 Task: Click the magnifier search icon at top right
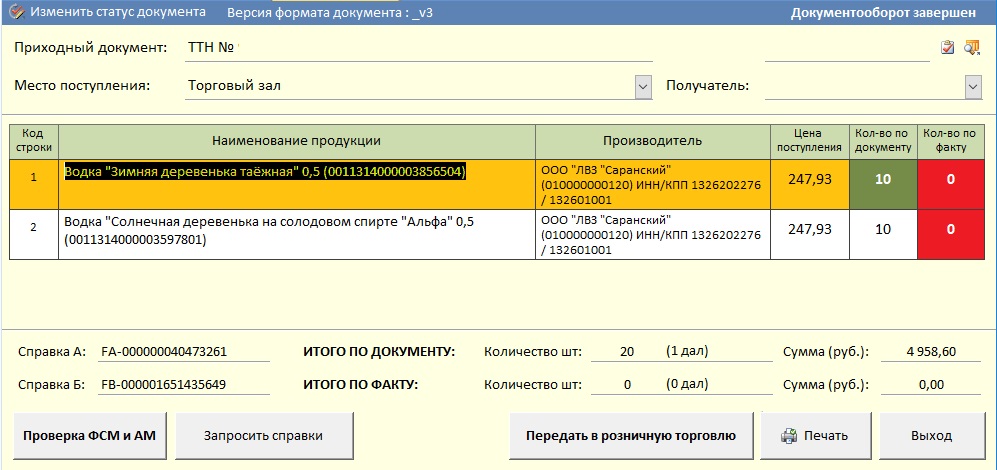[971, 48]
